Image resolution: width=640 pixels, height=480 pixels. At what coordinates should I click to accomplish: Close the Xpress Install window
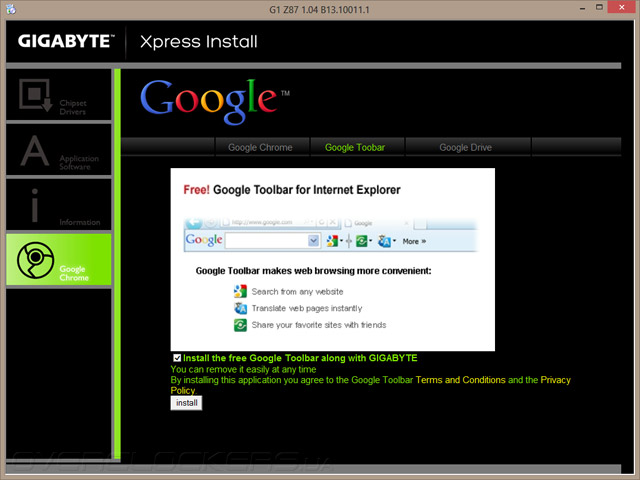[621, 7]
